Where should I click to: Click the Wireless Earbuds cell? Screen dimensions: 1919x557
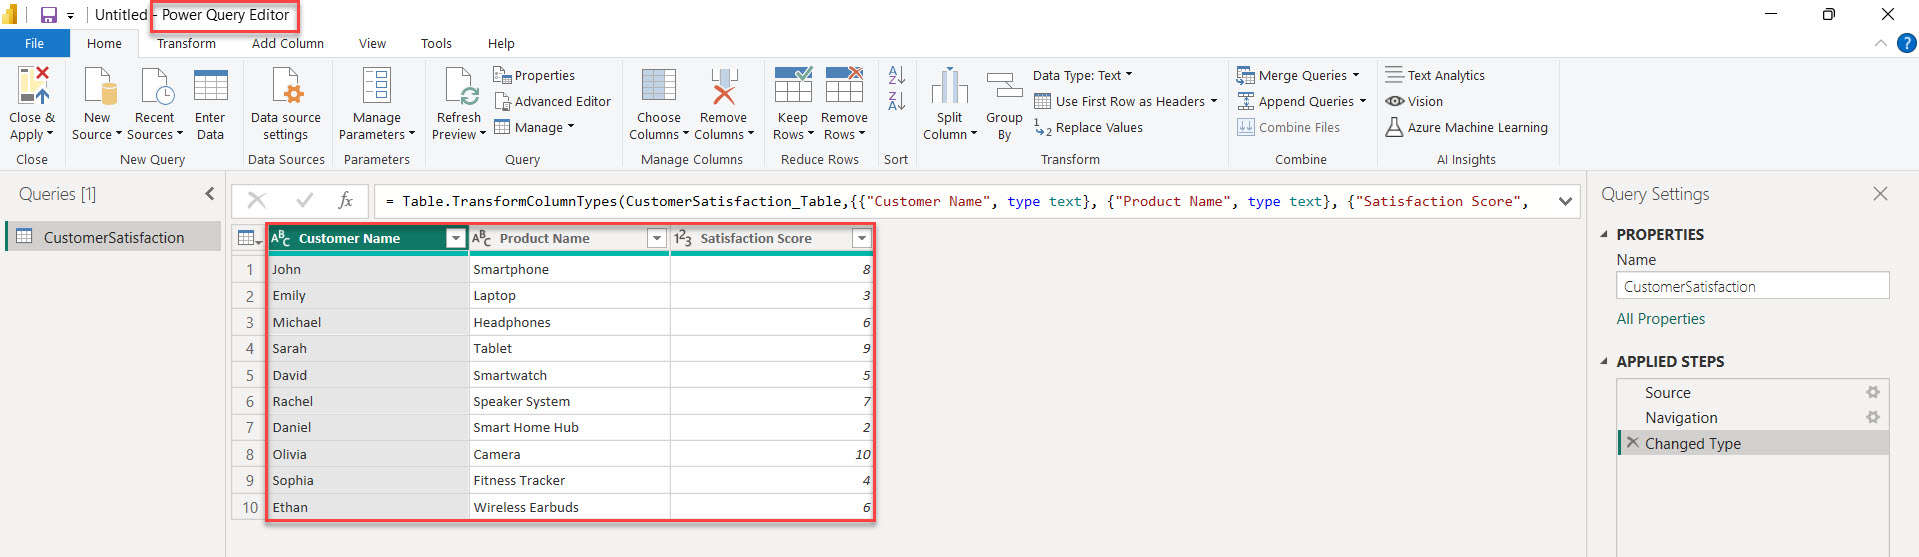(569, 507)
